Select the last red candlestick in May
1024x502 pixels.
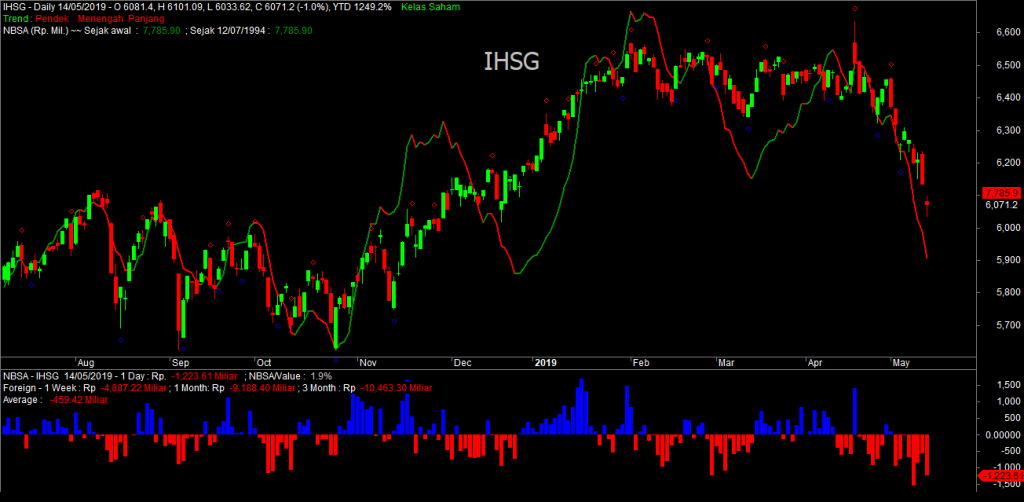point(927,204)
